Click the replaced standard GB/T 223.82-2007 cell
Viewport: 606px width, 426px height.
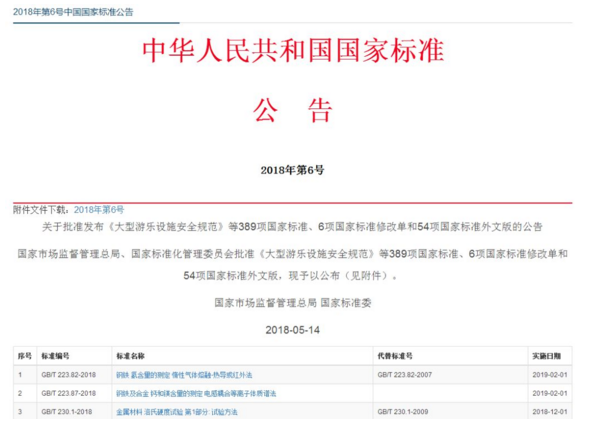tap(407, 375)
